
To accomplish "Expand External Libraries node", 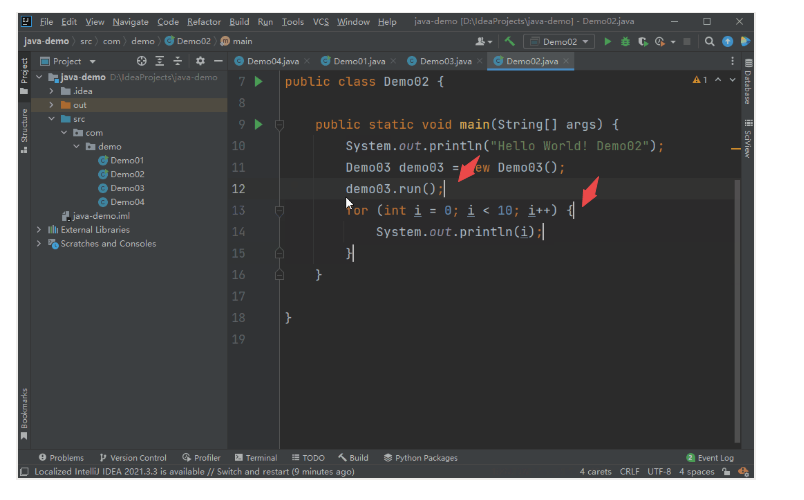I will 39,229.
